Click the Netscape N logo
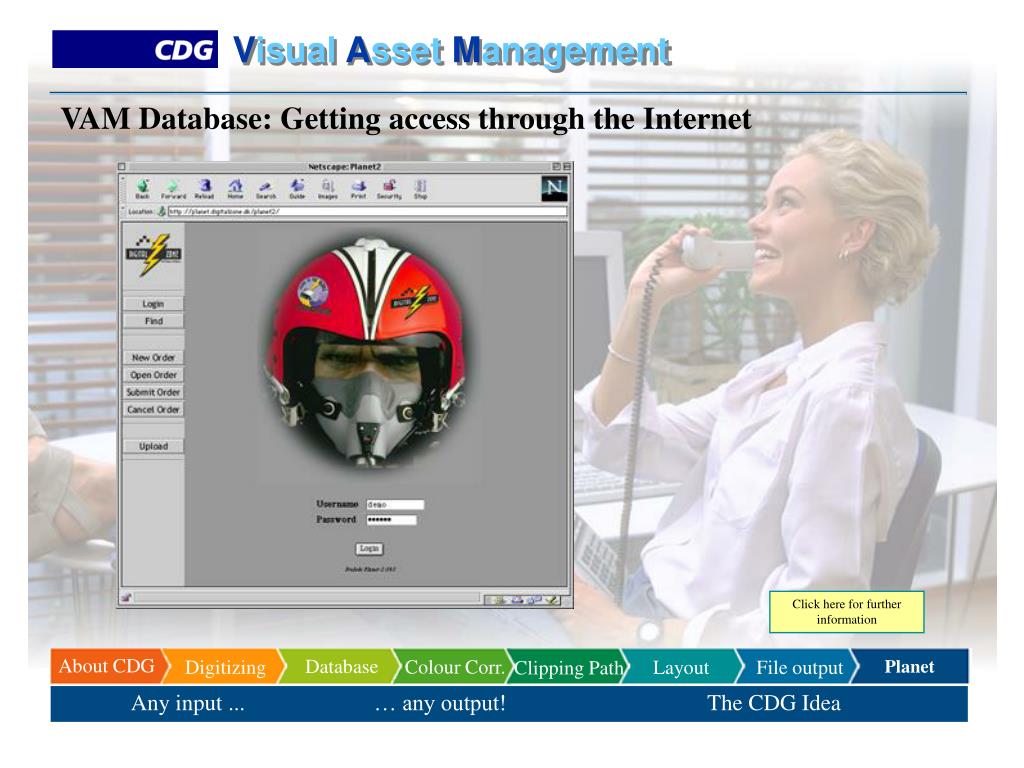This screenshot has width=1024, height=768. (x=554, y=189)
